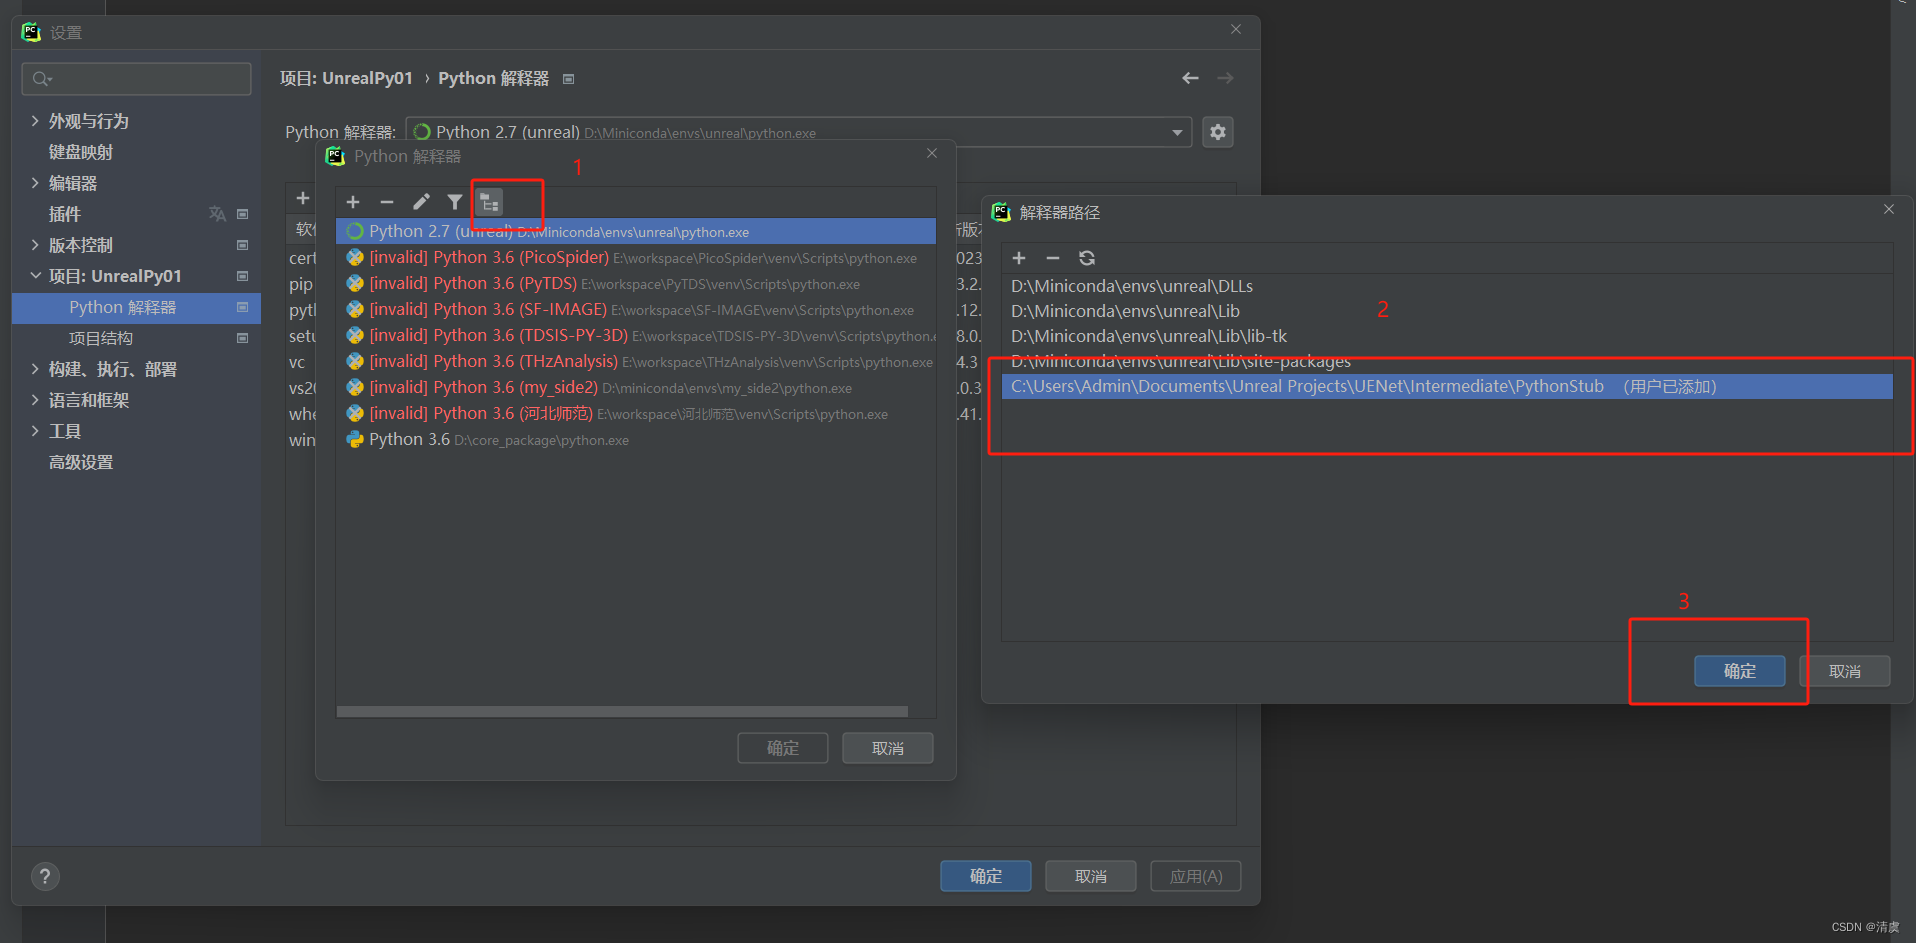The height and width of the screenshot is (943, 1916).
Task: Select 插件 in the settings sidebar
Action: point(65,213)
